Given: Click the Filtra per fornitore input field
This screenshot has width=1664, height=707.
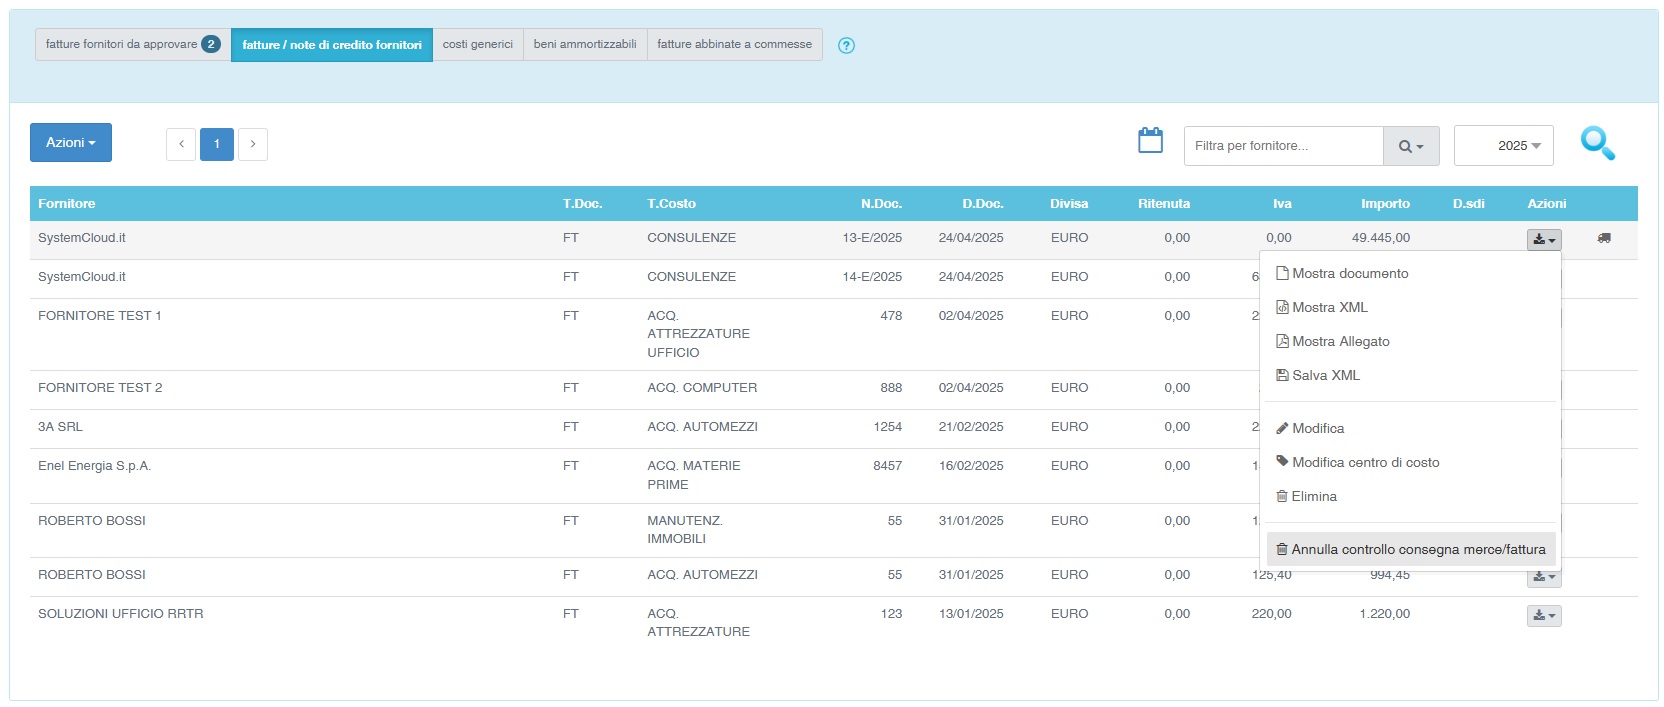Looking at the screenshot, I should [1283, 146].
